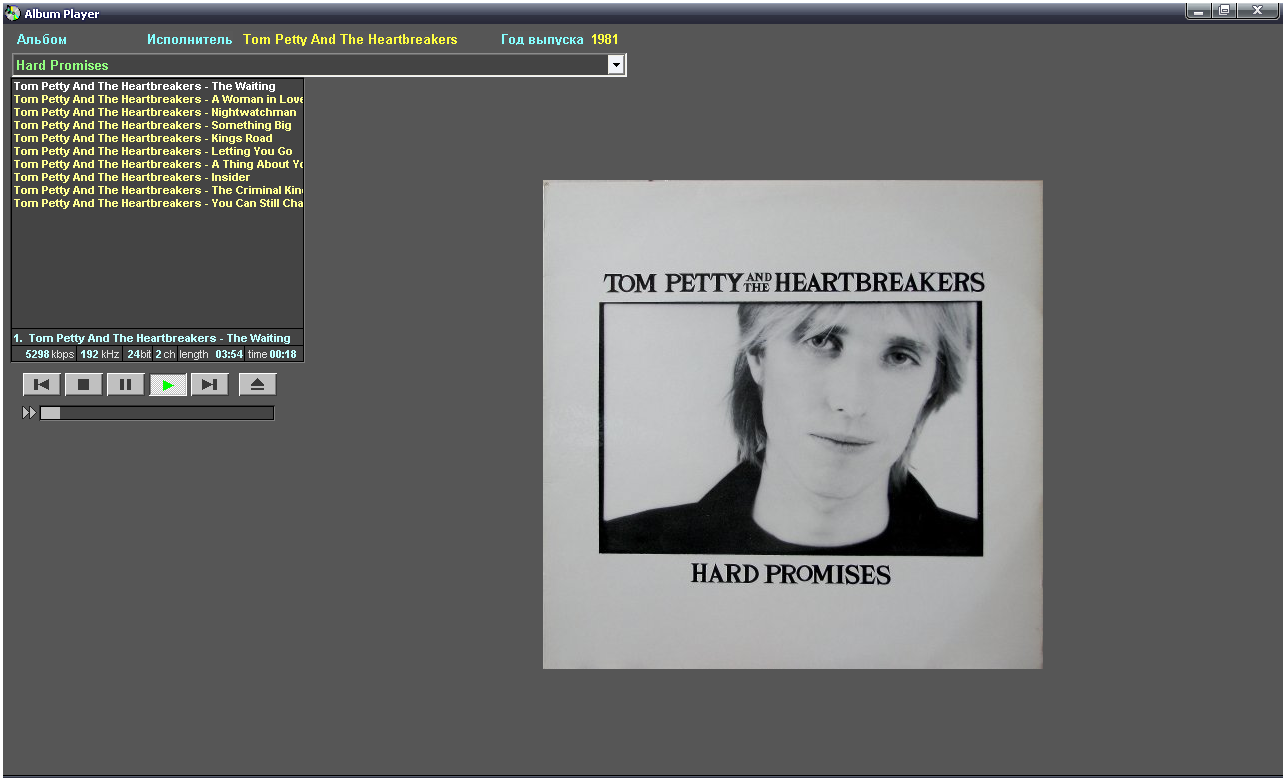Click the Album Player title bar icon
Image resolution: width=1286 pixels, height=778 pixels.
tap(12, 13)
